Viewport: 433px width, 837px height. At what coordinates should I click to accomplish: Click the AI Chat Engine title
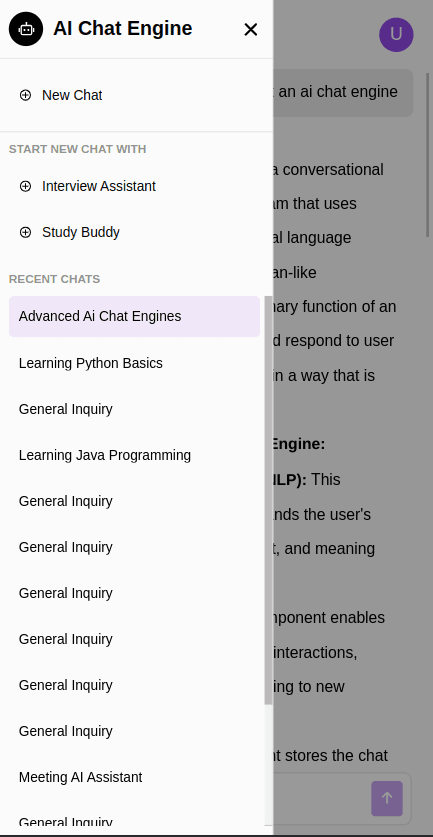[x=123, y=28]
